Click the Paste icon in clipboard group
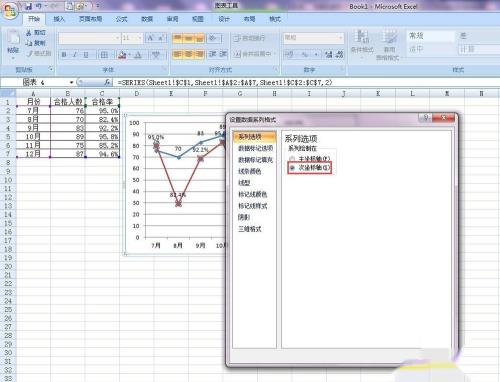500x382 pixels. (x=13, y=38)
